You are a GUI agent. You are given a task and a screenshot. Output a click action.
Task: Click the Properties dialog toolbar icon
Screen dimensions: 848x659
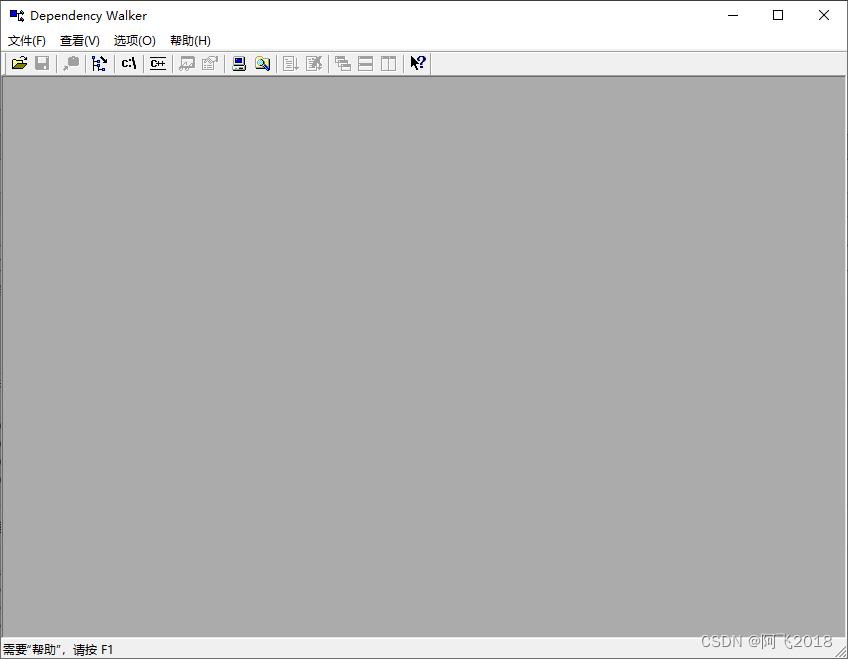click(210, 63)
